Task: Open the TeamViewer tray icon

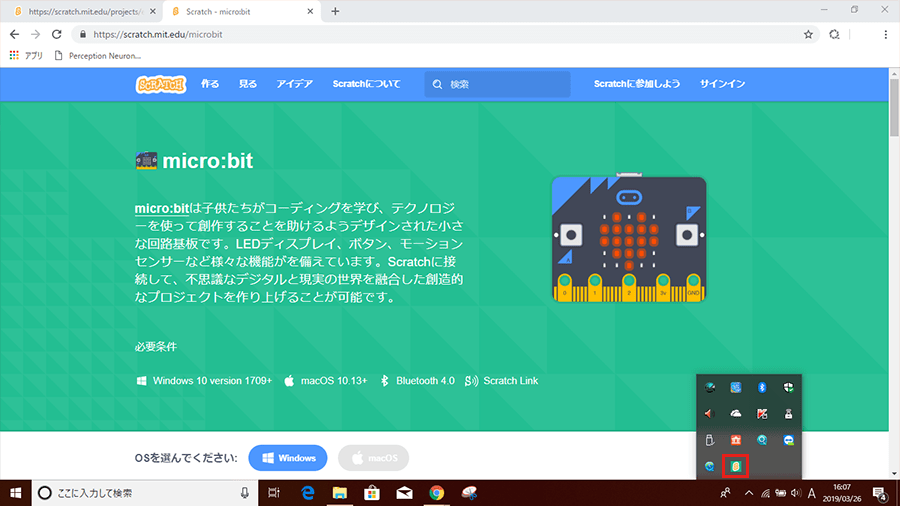Action: [788, 440]
